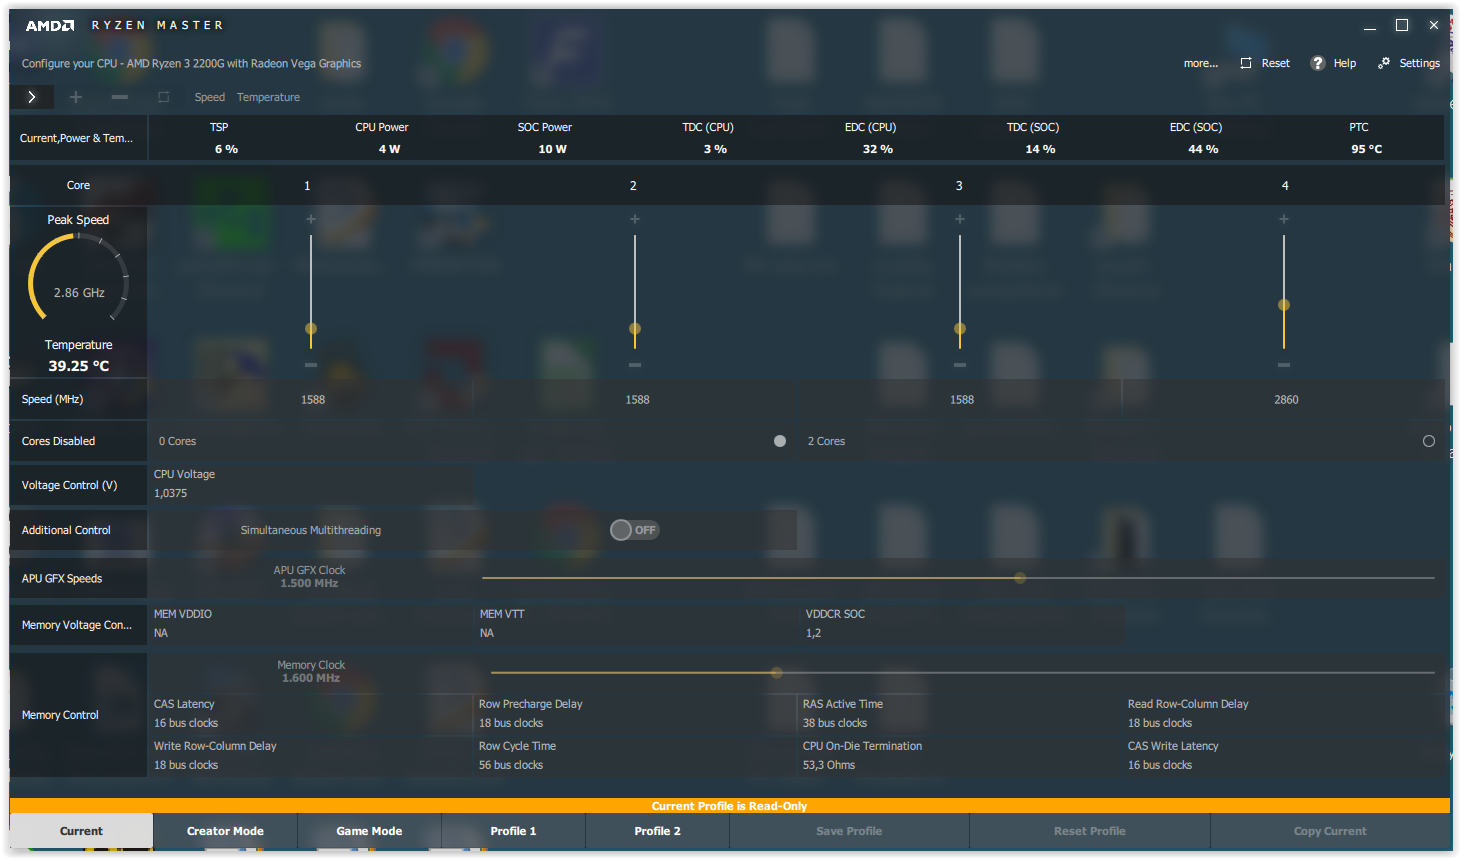
Task: Open the Profile 2 tab
Action: (x=657, y=831)
